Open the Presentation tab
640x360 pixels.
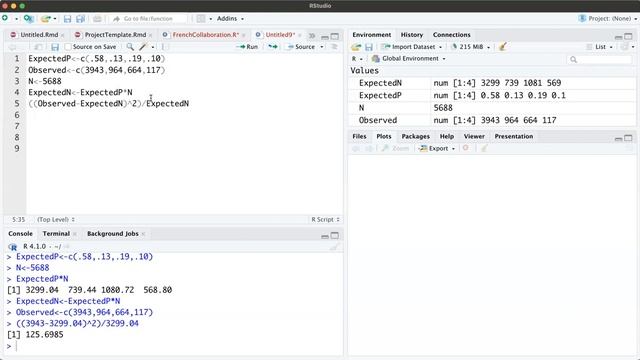pos(513,136)
